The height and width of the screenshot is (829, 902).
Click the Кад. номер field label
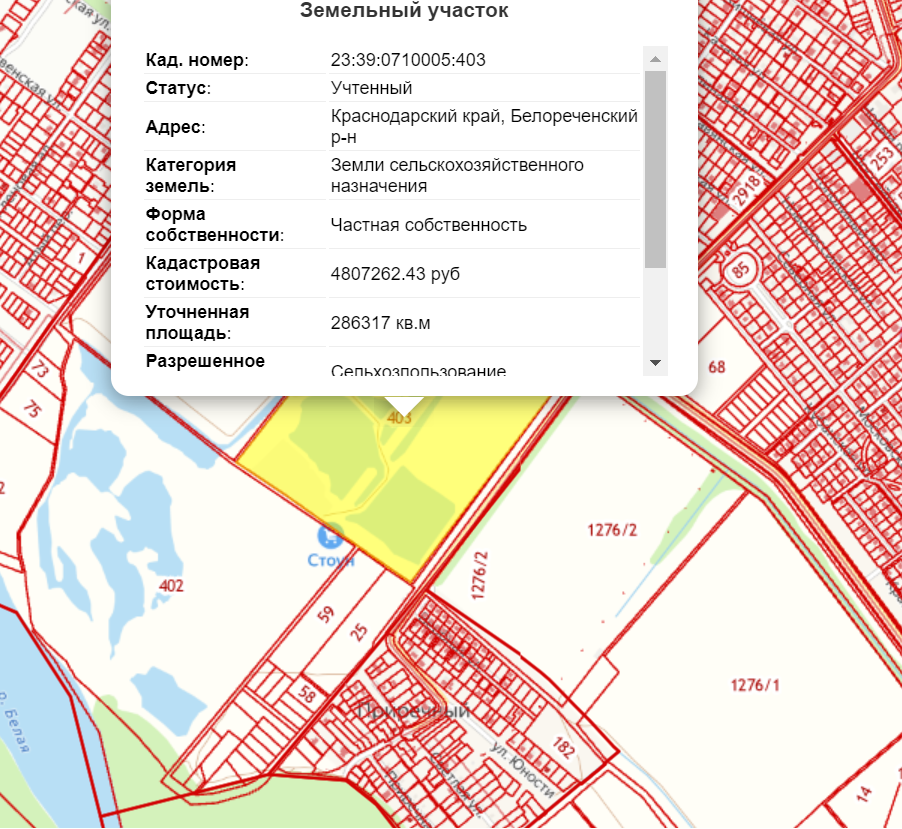tap(197, 60)
